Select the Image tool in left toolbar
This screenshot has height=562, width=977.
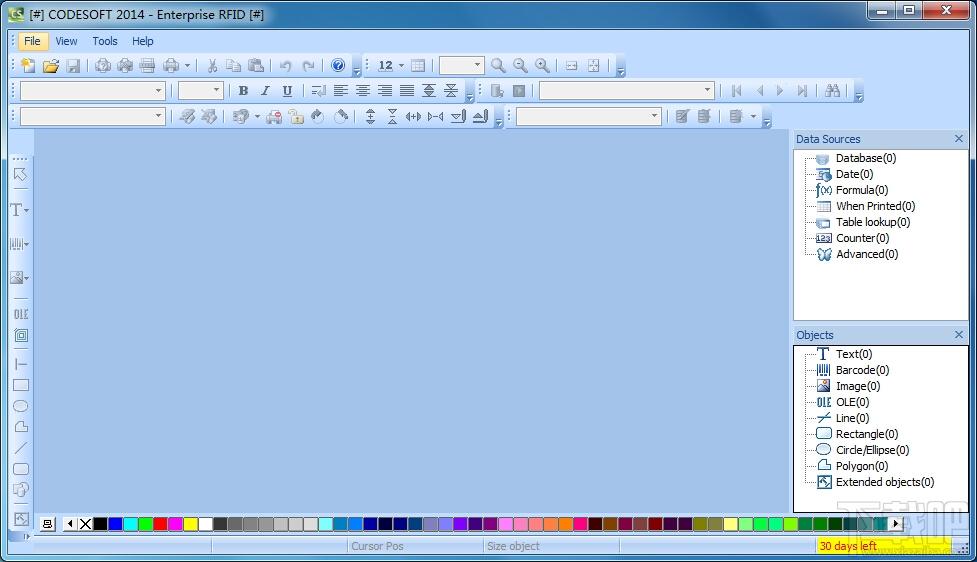pos(16,277)
